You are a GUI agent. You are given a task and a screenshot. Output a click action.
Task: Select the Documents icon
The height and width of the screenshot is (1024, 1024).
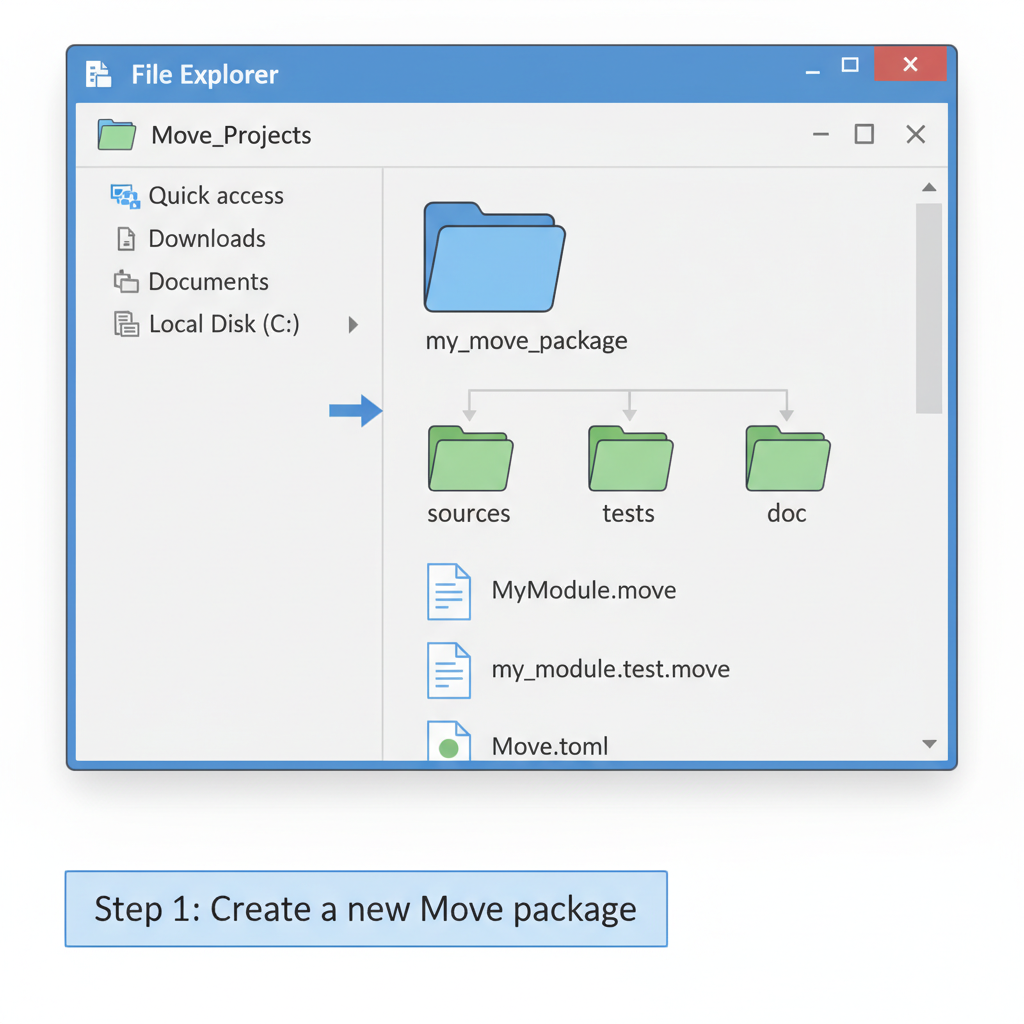point(127,281)
